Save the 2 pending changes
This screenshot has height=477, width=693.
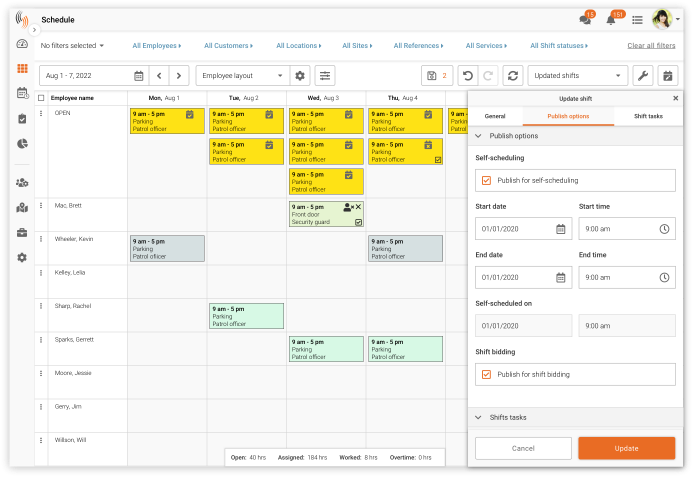437,76
